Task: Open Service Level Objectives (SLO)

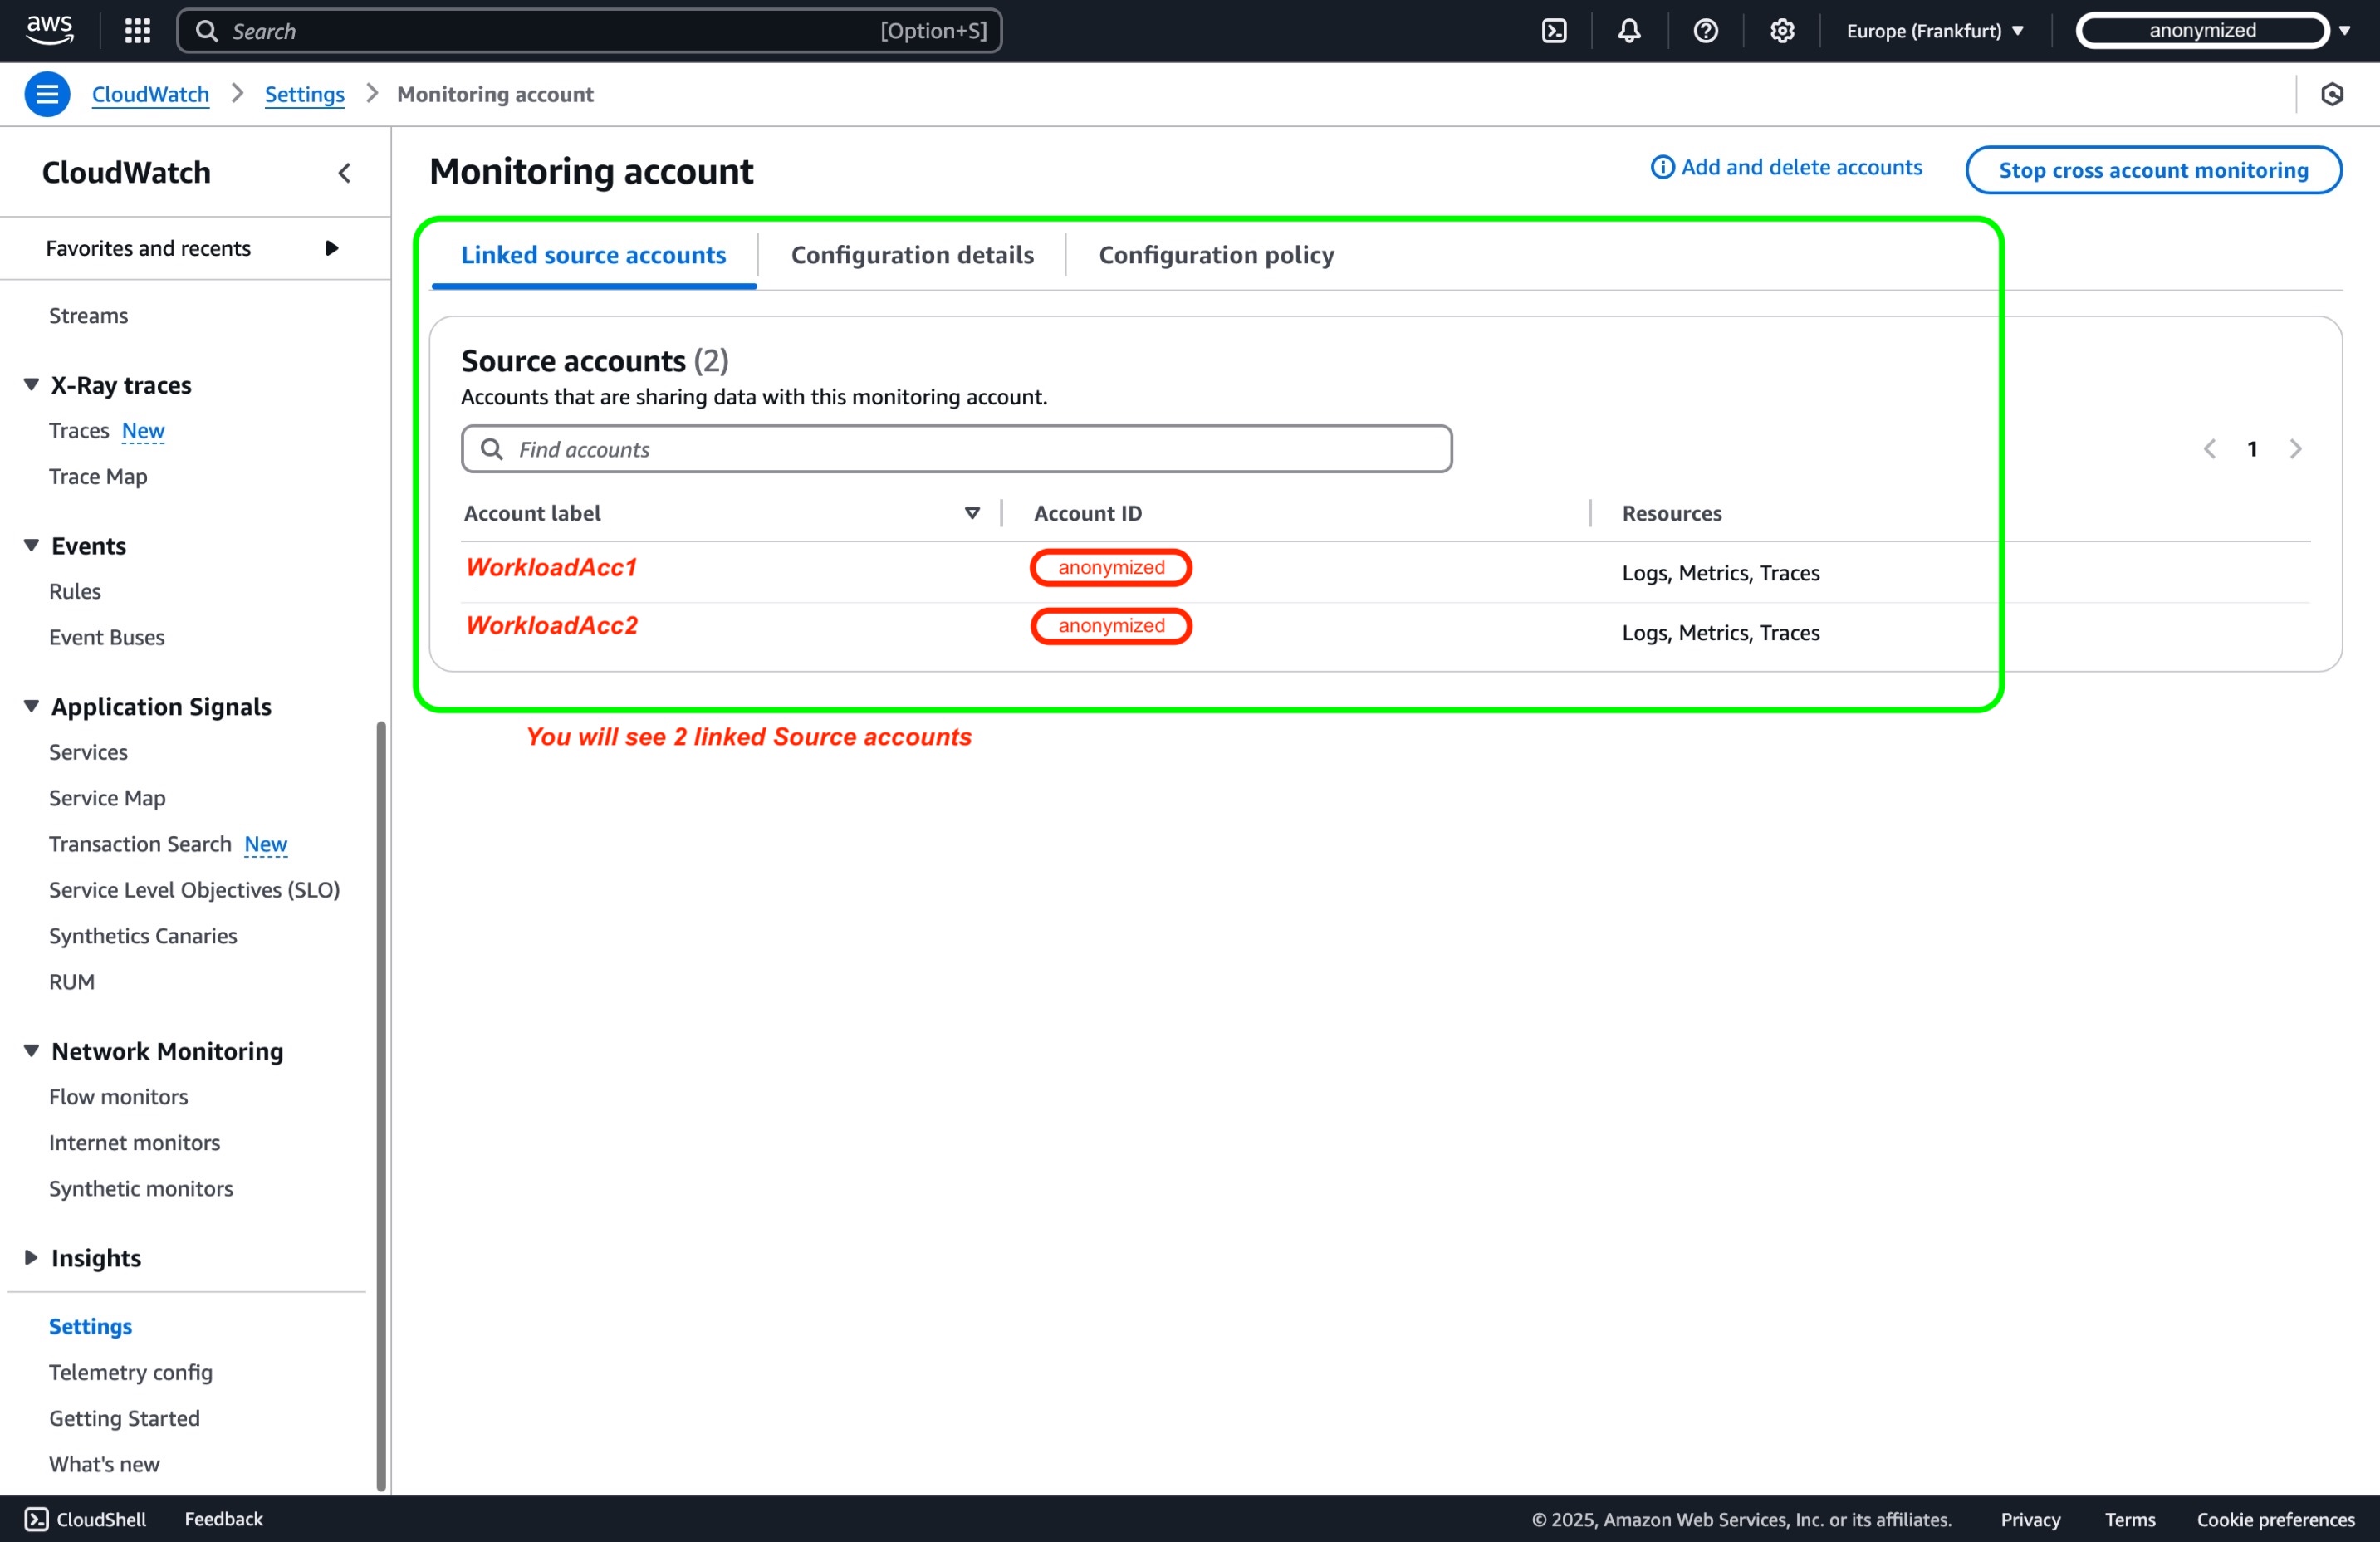Action: tap(195, 890)
